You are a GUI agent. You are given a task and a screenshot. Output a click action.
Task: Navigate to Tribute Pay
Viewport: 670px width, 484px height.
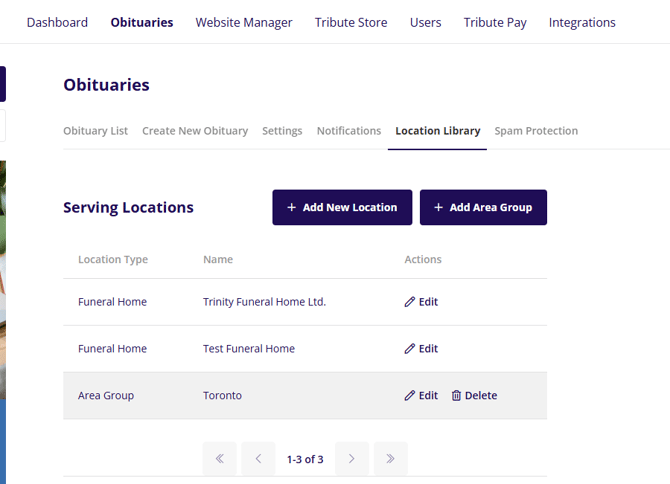pos(495,22)
